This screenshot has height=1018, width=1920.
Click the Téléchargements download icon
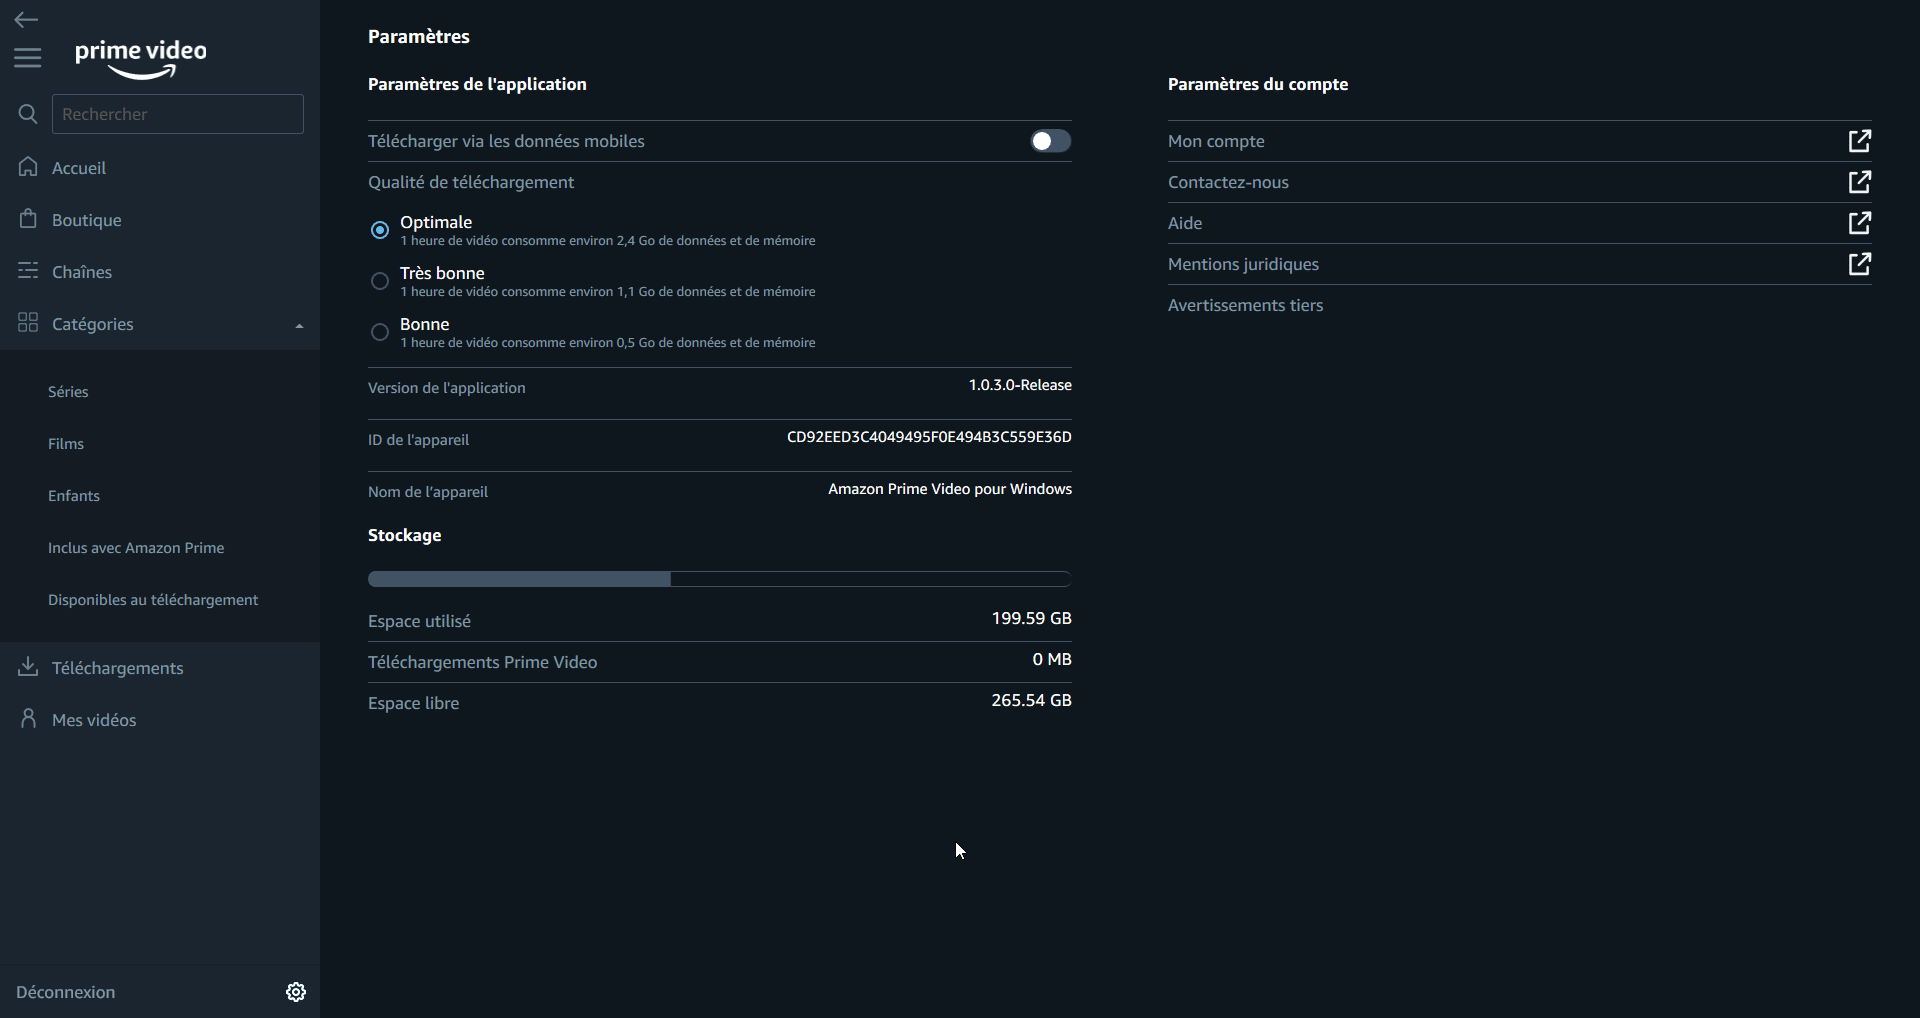pyautogui.click(x=28, y=667)
